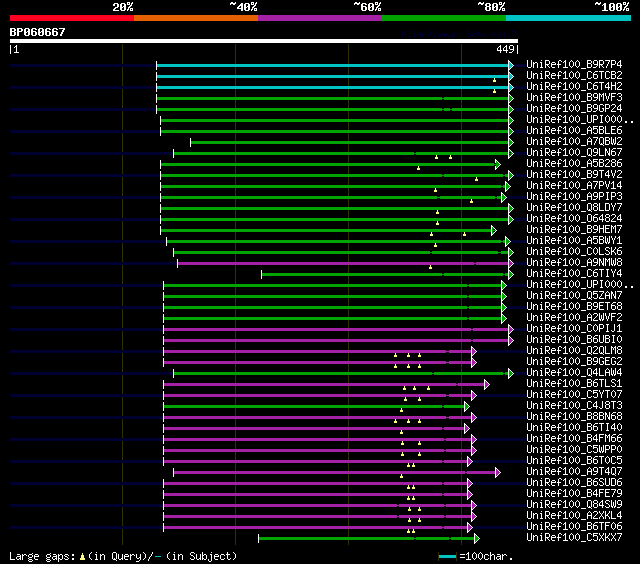Screen dimensions: 640x564
Task: Click the purple ~60% identity legend segment
Action: [320, 18]
